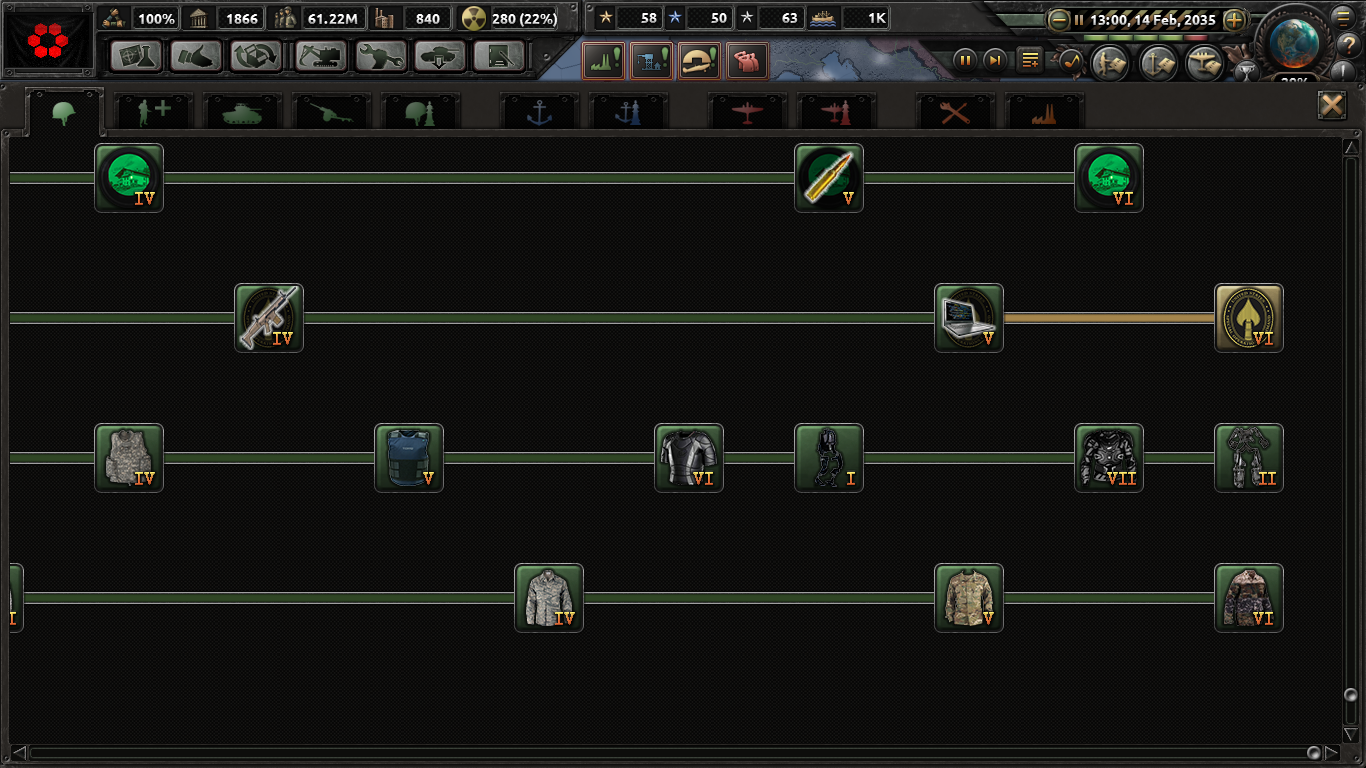Open the Diplomacy handshake icon
This screenshot has width=1366, height=768.
click(196, 56)
